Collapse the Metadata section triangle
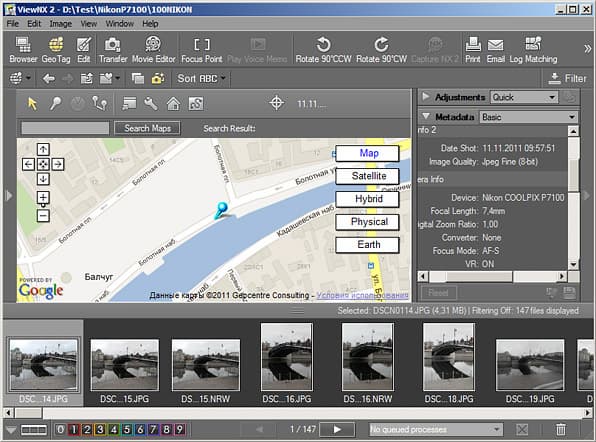Screen dimensions: 596x442 426,116
